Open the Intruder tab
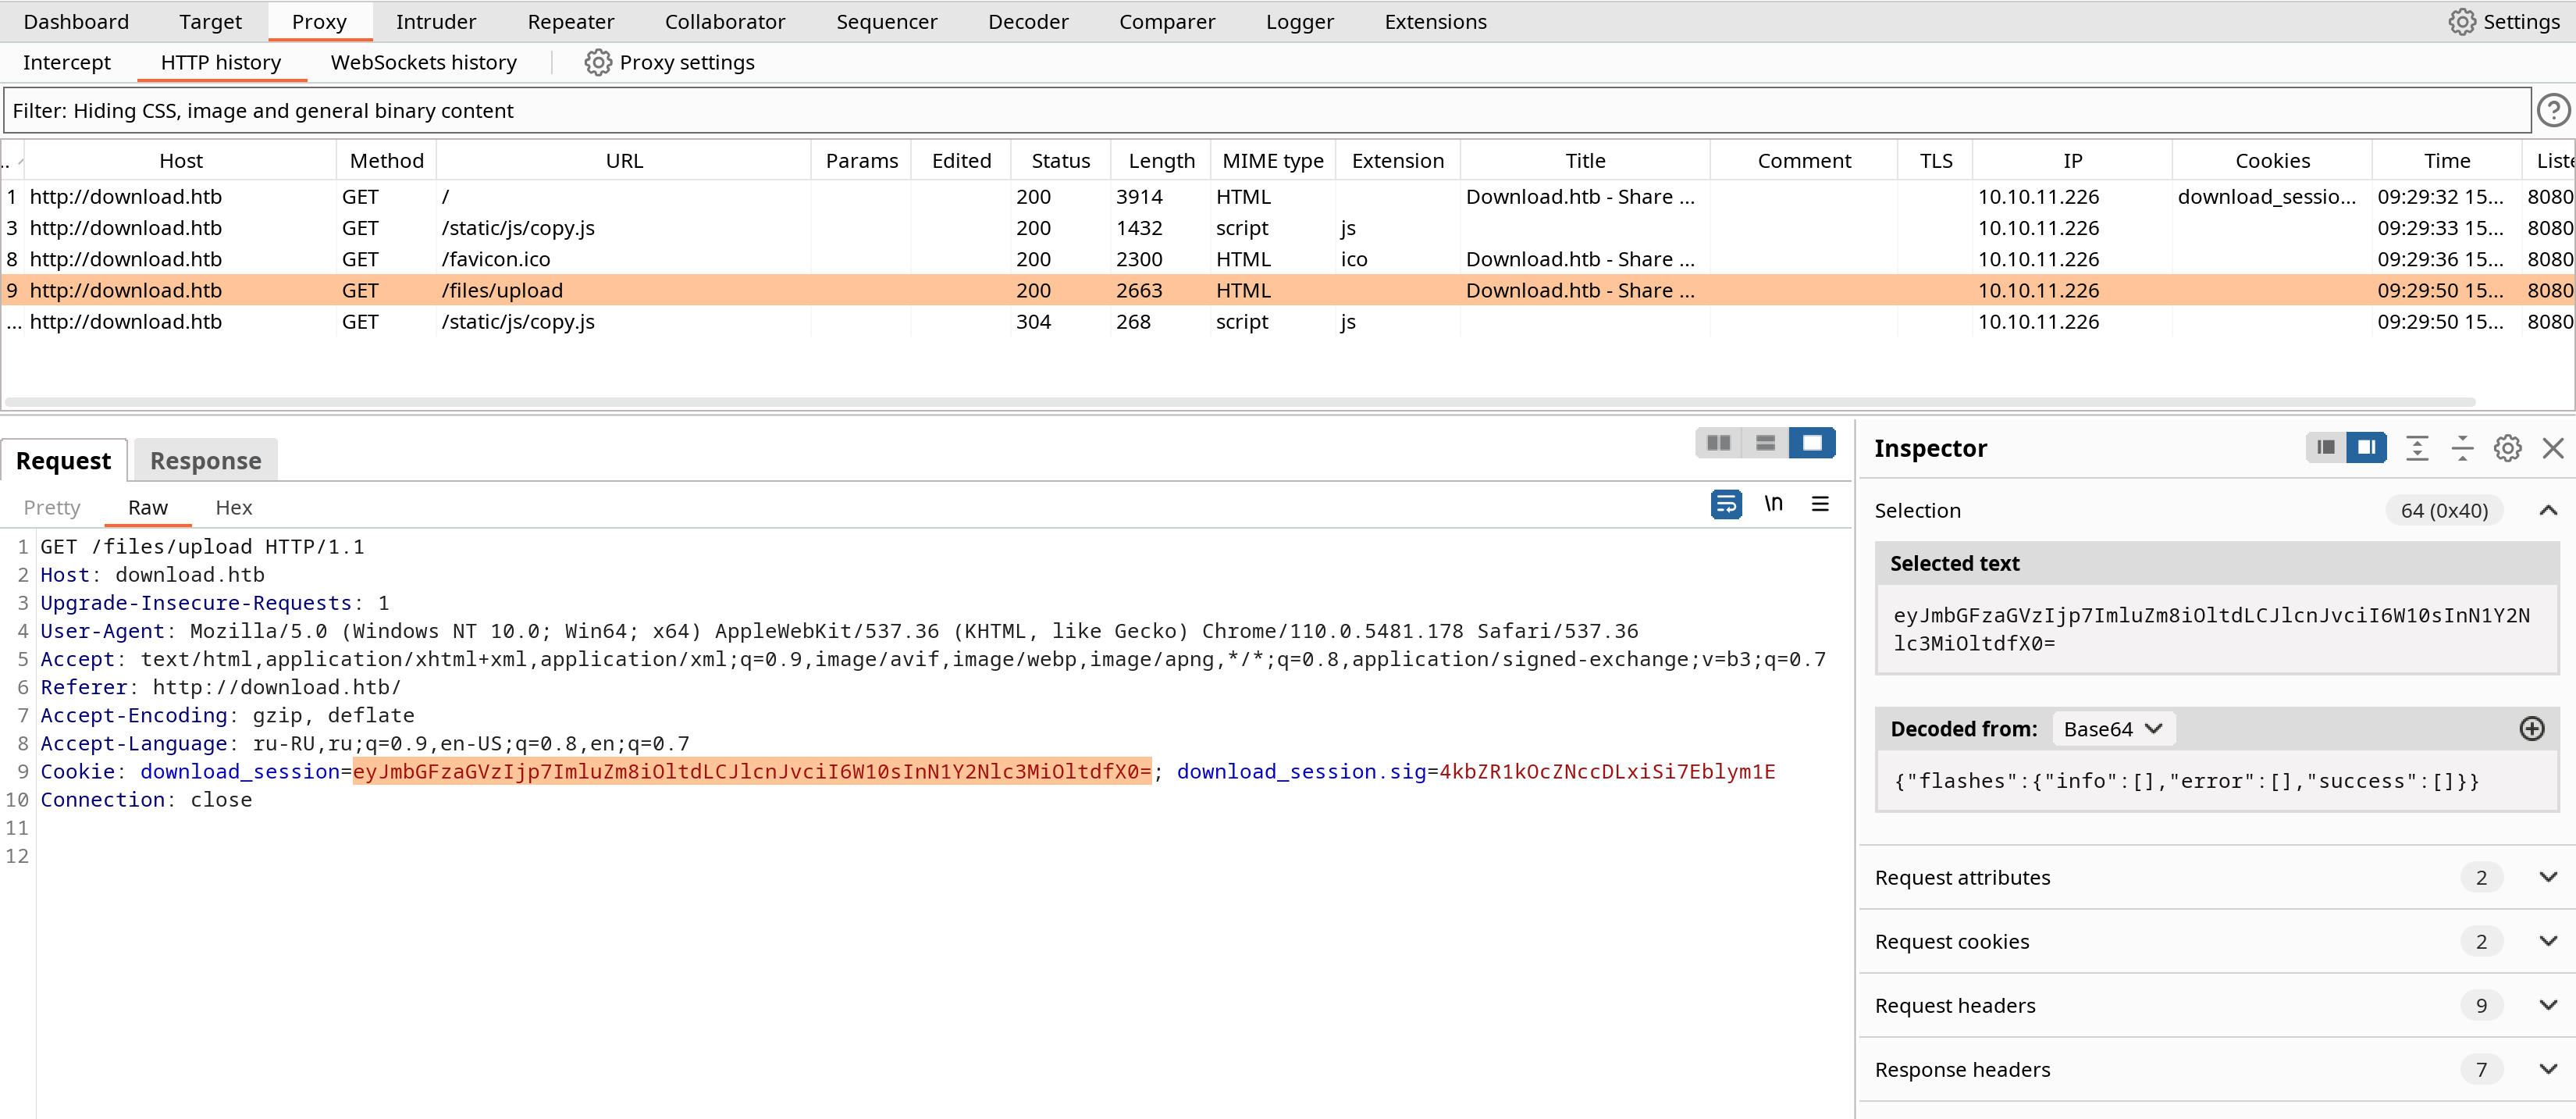This screenshot has width=2576, height=1119. click(x=436, y=22)
